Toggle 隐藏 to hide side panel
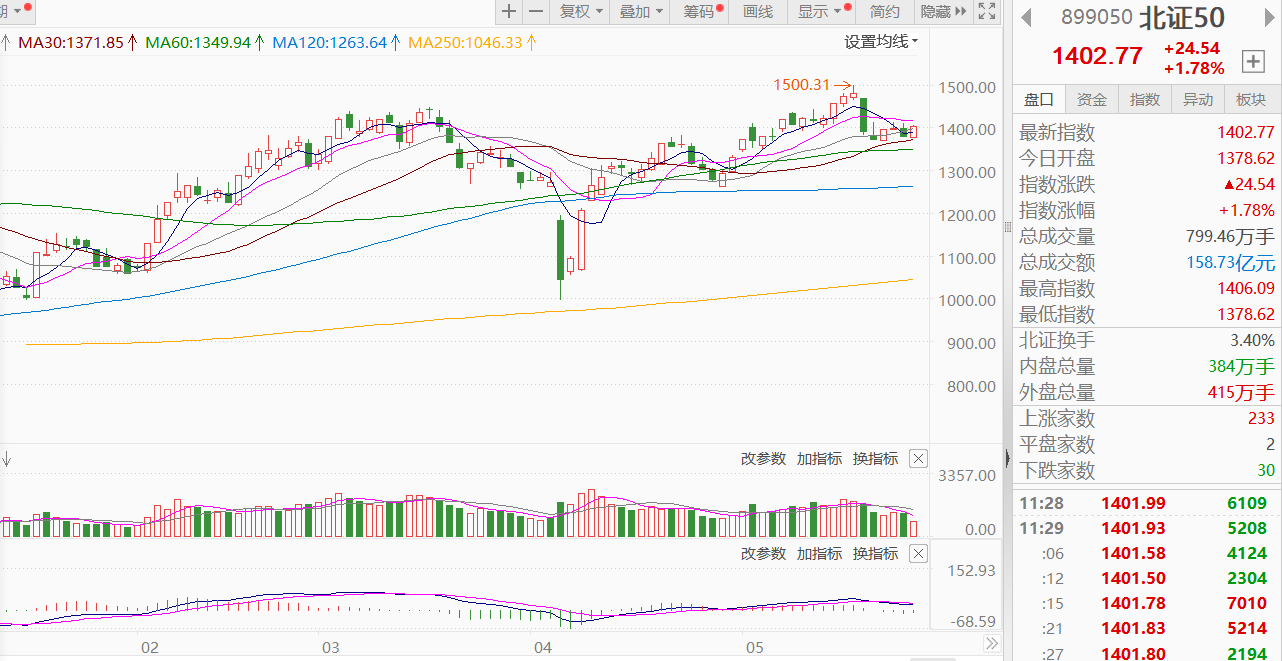 pyautogui.click(x=943, y=12)
